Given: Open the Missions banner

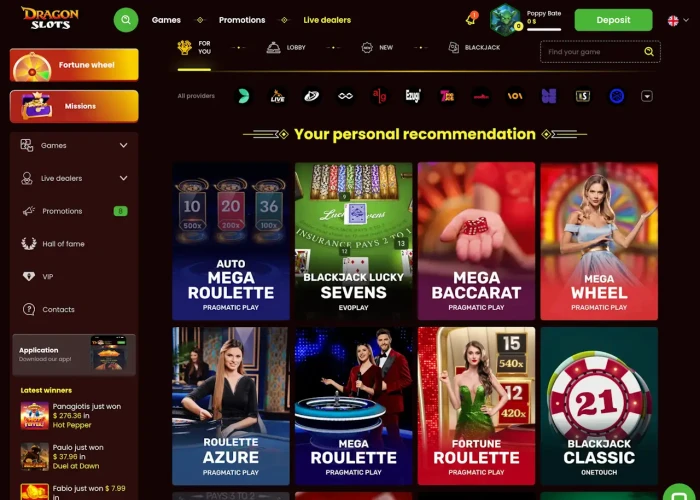Looking at the screenshot, I should (74, 106).
